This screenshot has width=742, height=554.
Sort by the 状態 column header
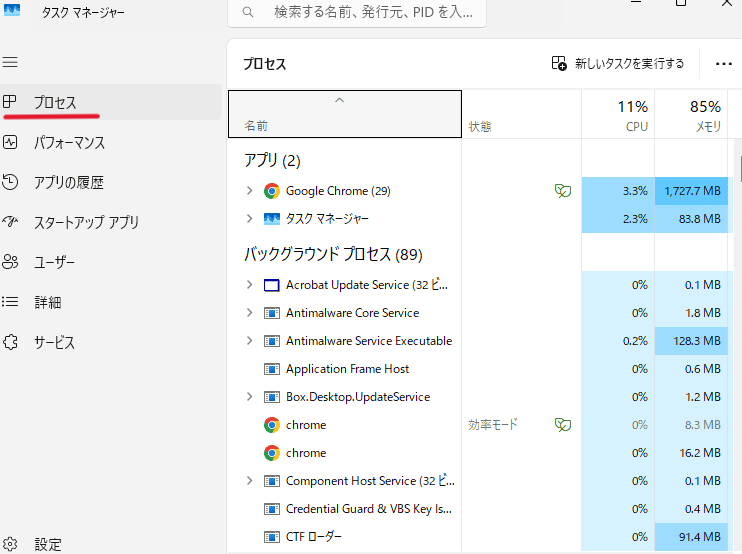[521, 114]
